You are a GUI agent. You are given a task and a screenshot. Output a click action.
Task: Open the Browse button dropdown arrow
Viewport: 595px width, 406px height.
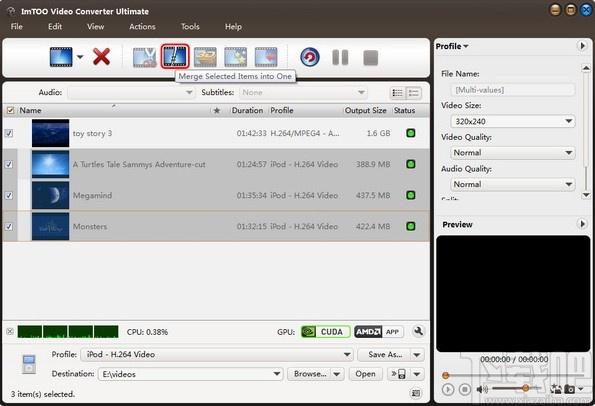(x=337, y=374)
